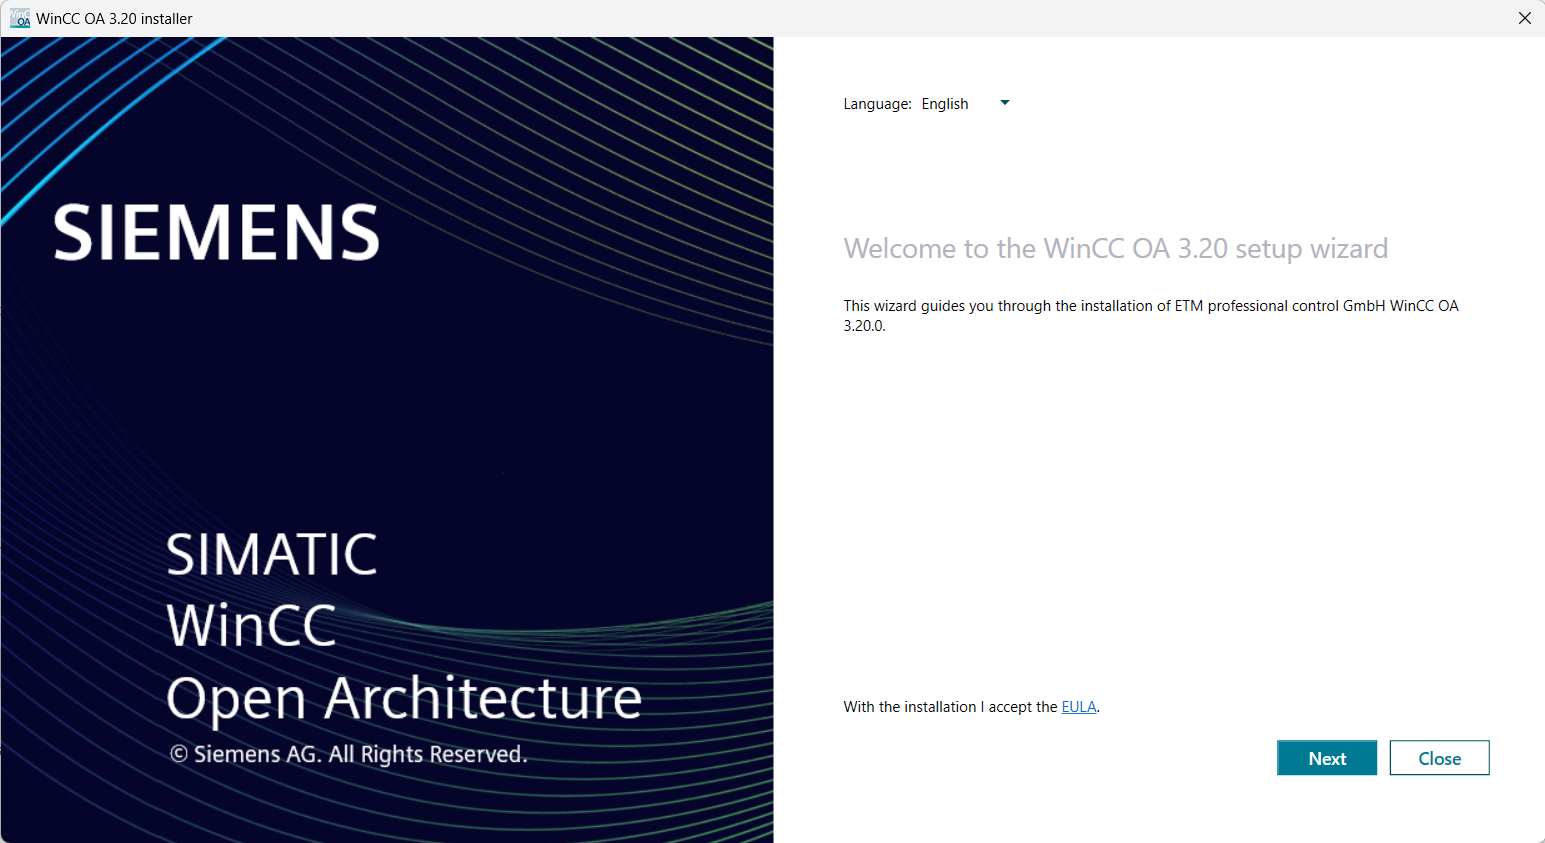Click 'With the installation I accept' text
Image resolution: width=1545 pixels, height=843 pixels.
[x=950, y=707]
